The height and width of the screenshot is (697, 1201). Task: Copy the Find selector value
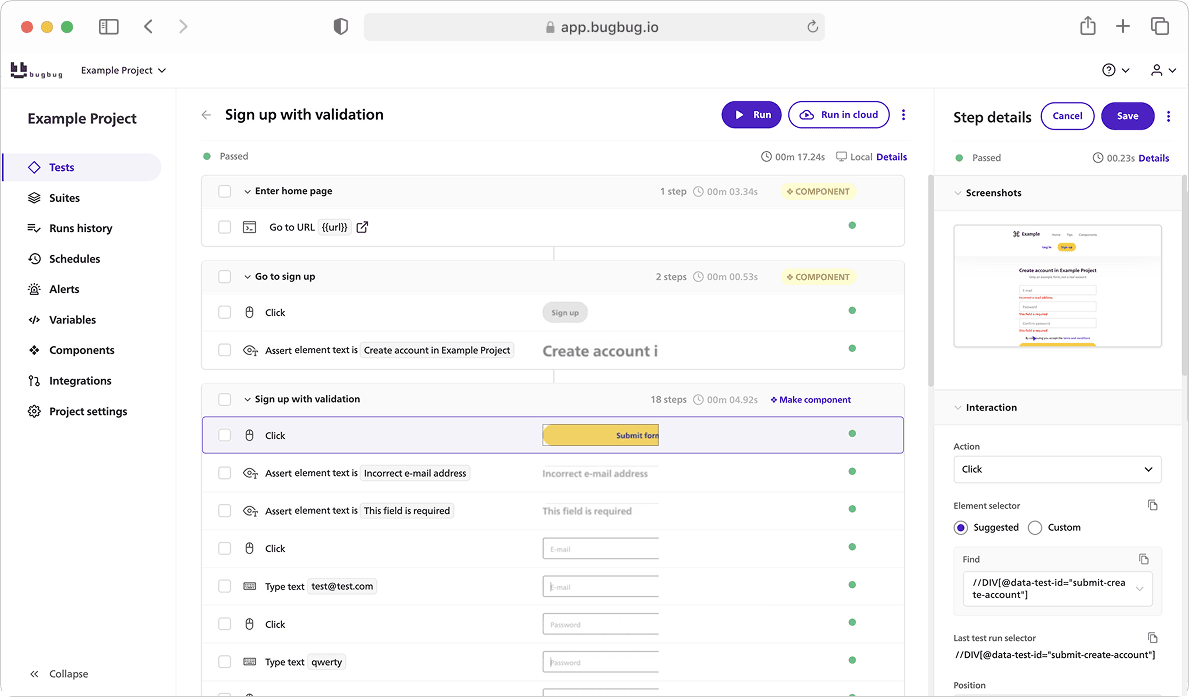click(1144, 559)
